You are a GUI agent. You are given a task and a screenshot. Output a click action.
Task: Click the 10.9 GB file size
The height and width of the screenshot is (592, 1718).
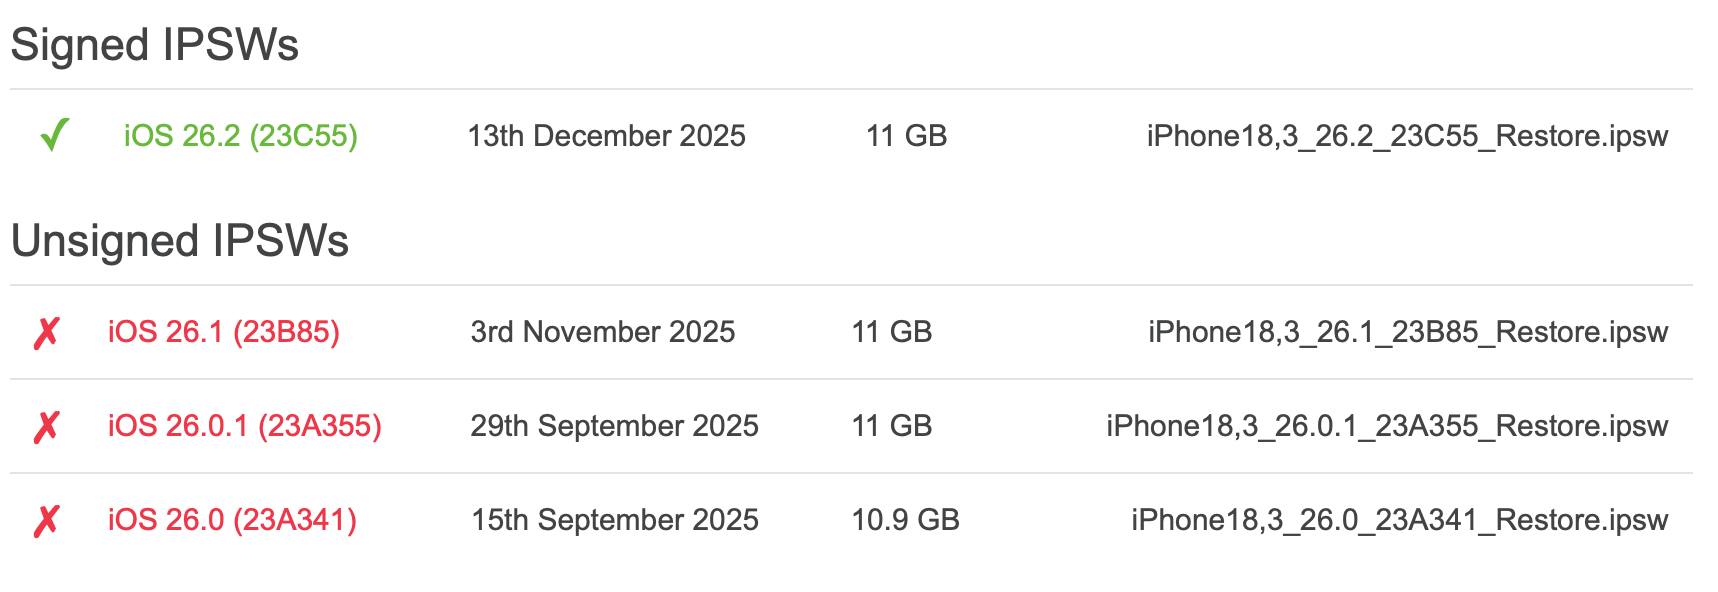[905, 520]
